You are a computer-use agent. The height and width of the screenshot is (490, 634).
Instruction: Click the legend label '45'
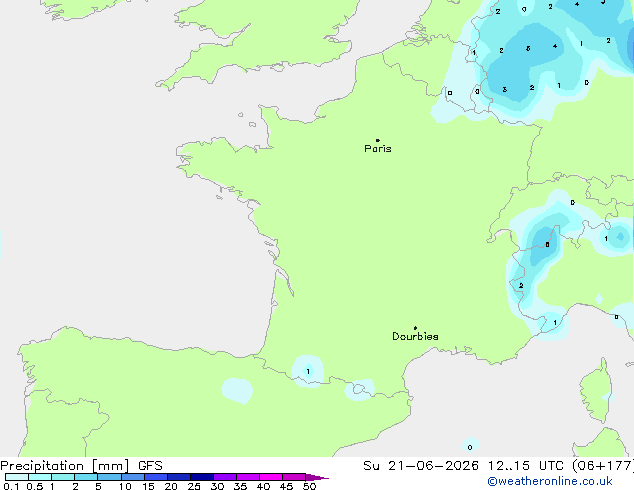click(286, 486)
